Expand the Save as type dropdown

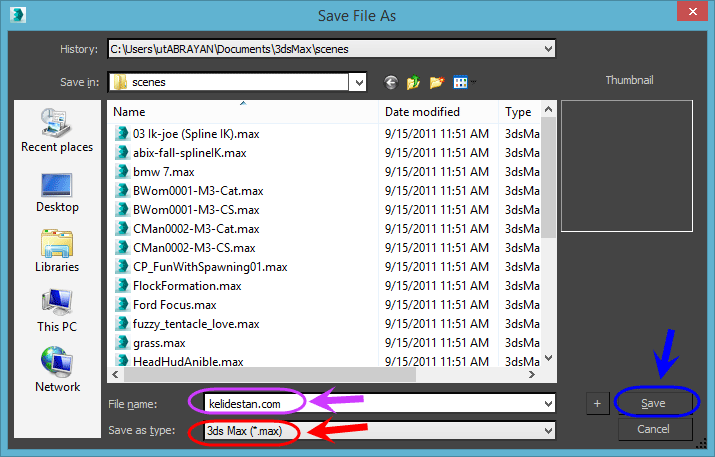pyautogui.click(x=548, y=431)
